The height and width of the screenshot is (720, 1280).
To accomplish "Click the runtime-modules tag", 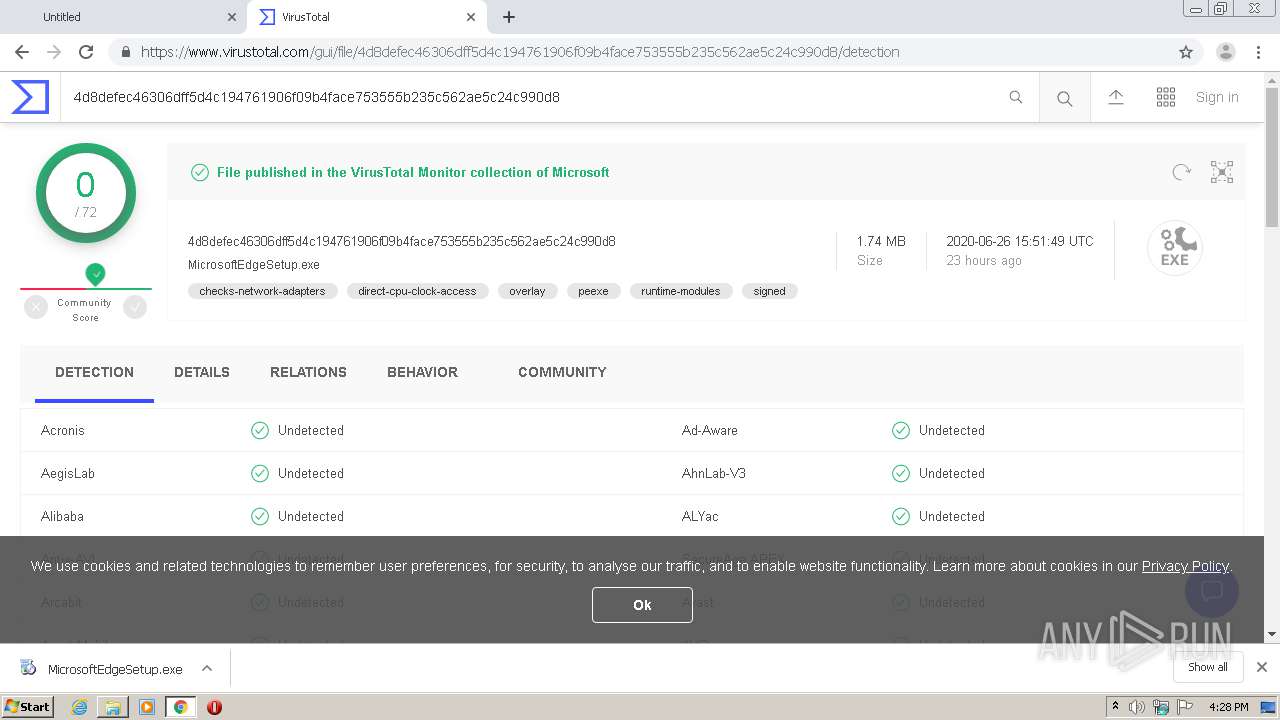I will click(x=681, y=291).
